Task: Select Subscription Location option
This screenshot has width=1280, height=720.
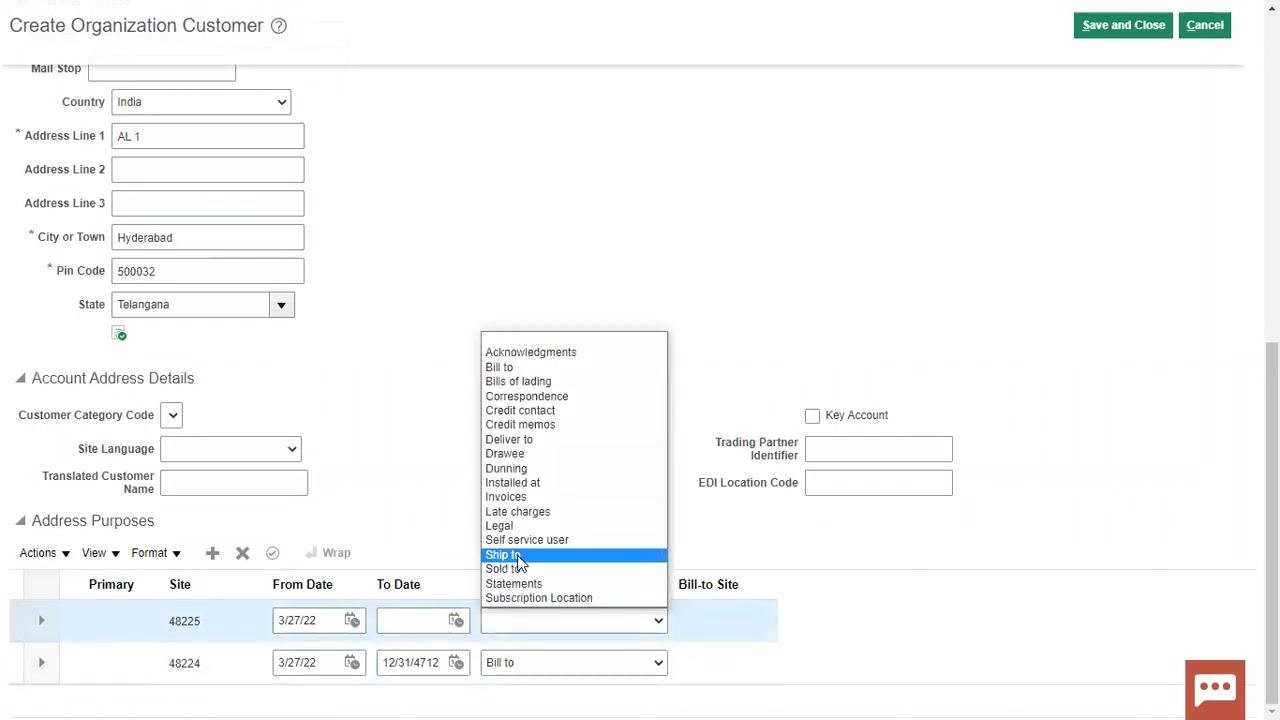Action: tap(574, 598)
